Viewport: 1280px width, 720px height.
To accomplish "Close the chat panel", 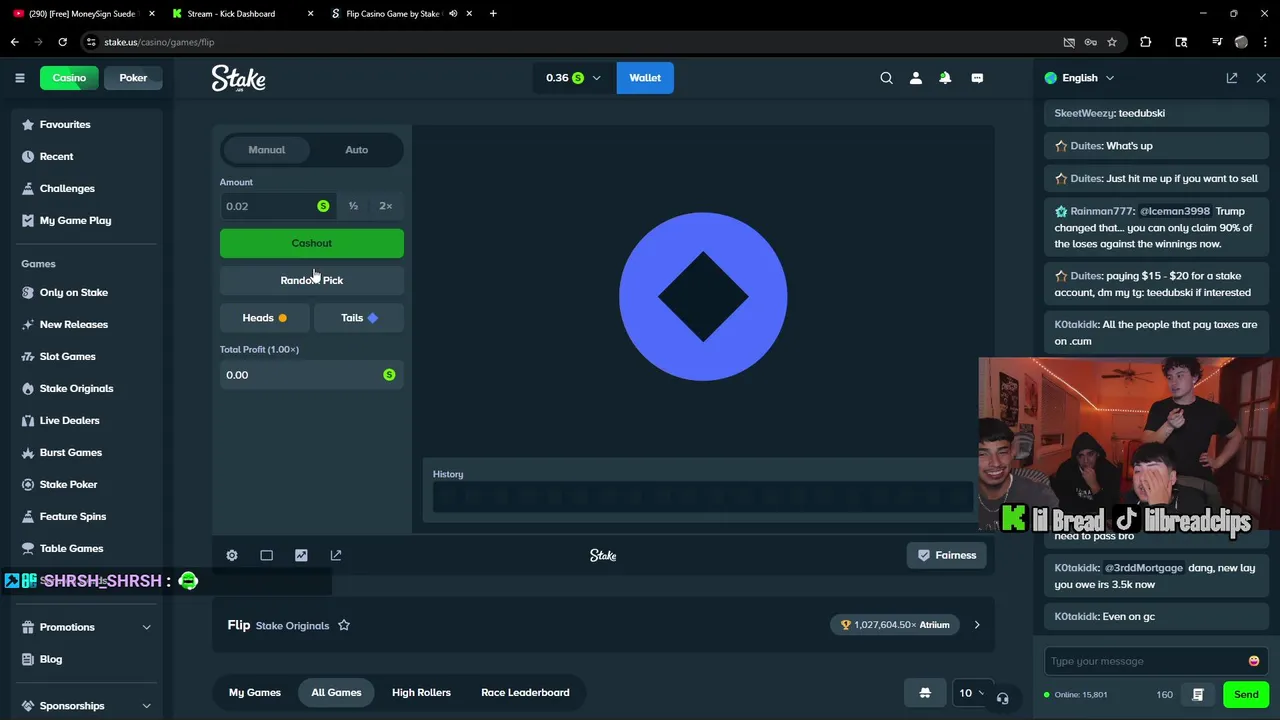I will (x=1261, y=78).
